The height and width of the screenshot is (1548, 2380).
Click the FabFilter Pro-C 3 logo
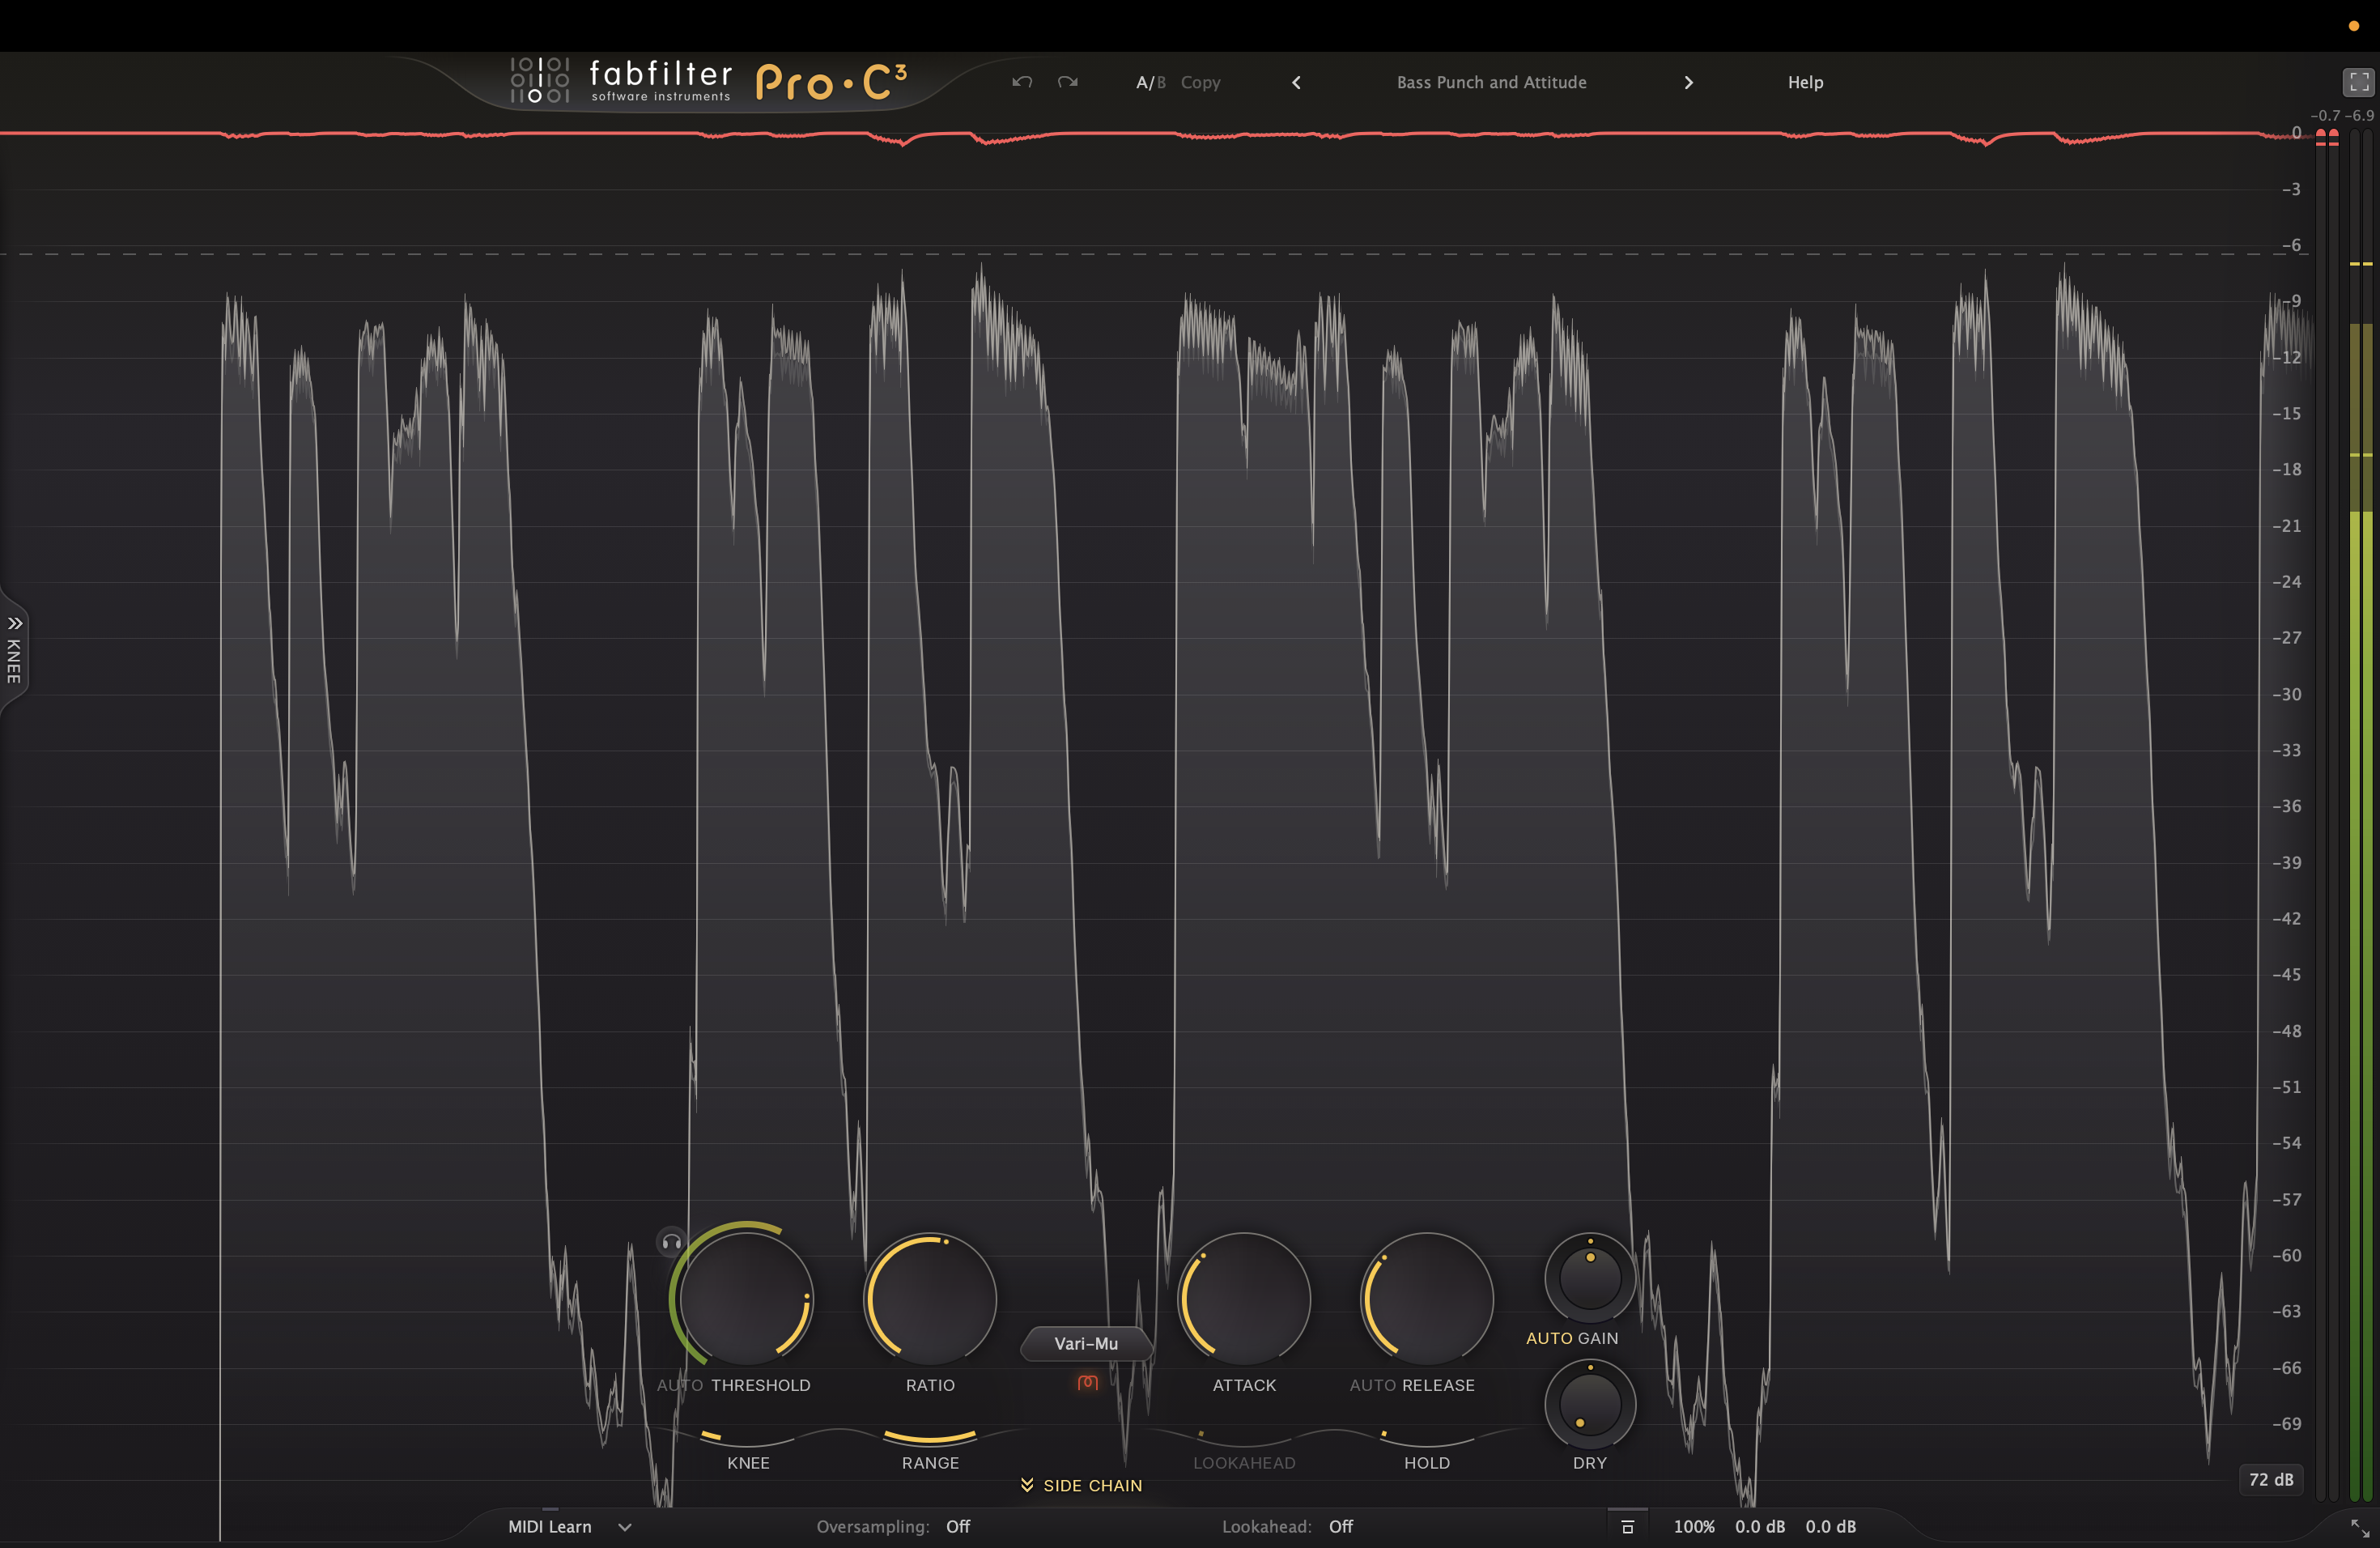point(710,81)
